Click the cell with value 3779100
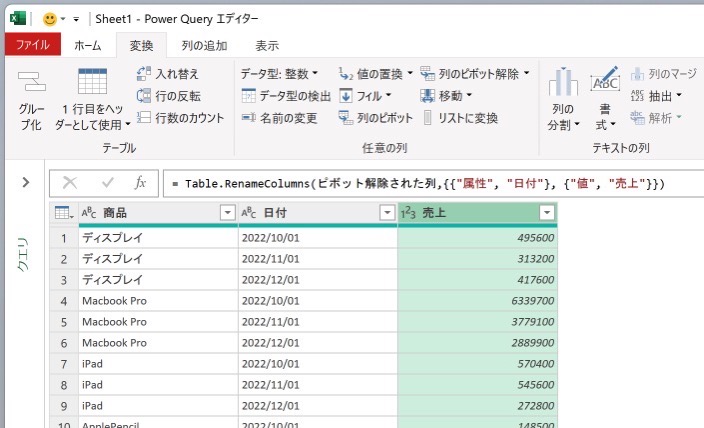The height and width of the screenshot is (428, 704). [477, 322]
